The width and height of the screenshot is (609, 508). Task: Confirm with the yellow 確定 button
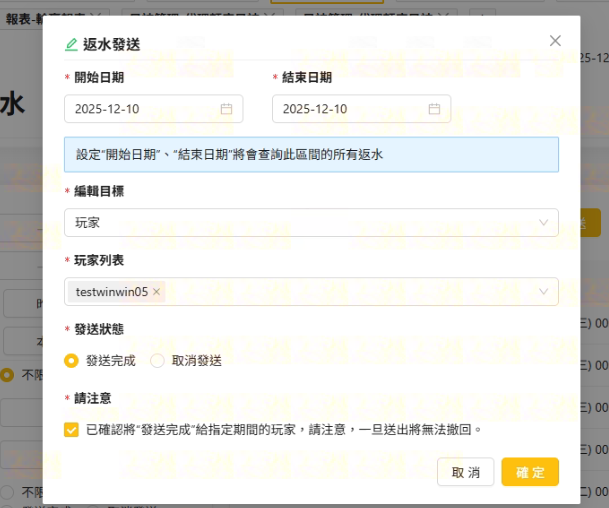coord(529,472)
